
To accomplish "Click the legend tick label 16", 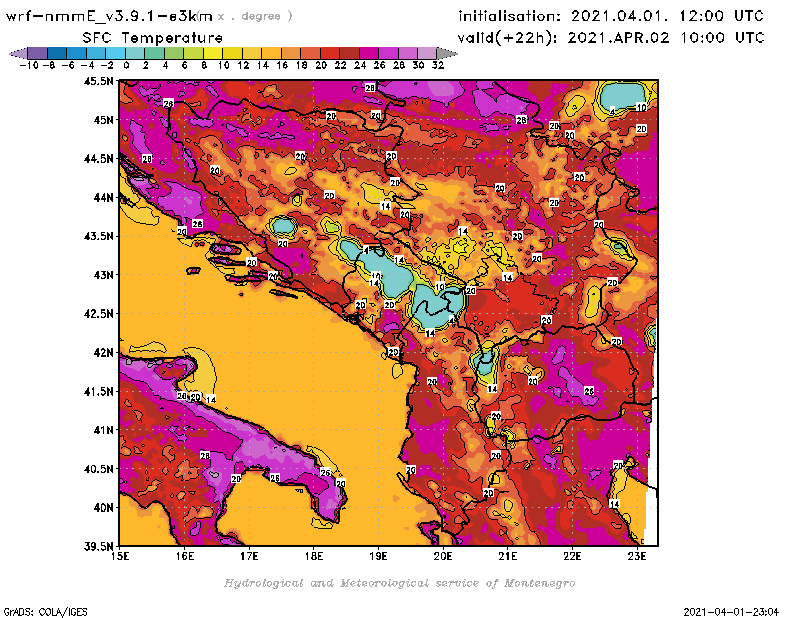I will [x=282, y=65].
